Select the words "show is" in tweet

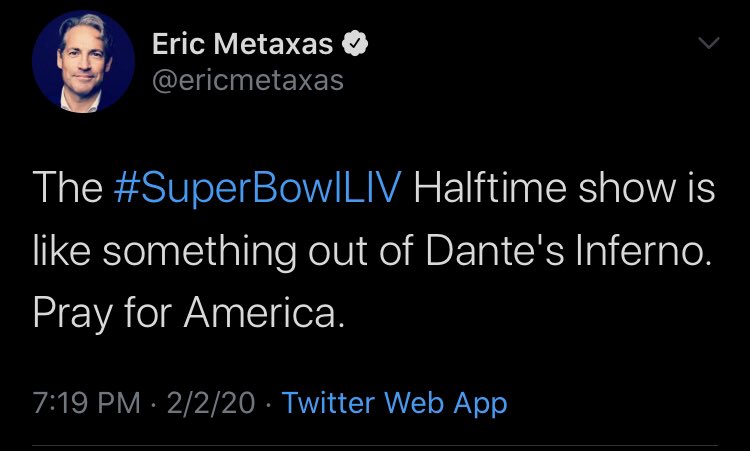(642, 188)
